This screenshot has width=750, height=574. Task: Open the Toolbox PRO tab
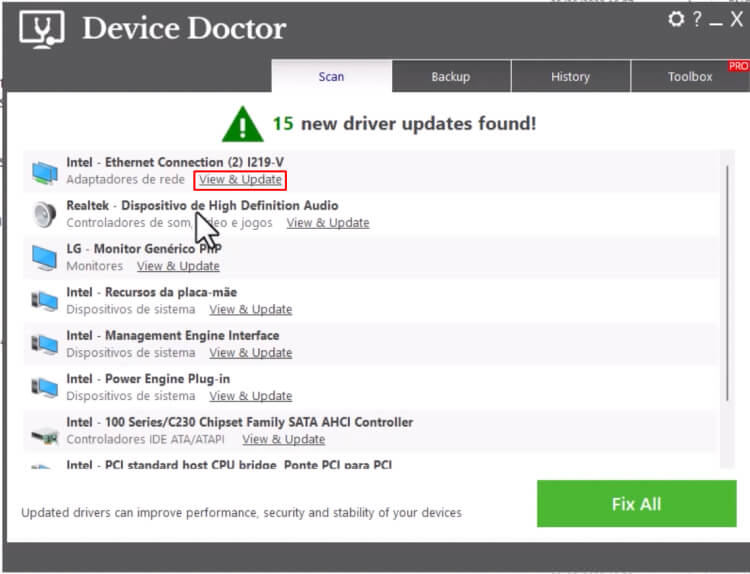tap(690, 77)
